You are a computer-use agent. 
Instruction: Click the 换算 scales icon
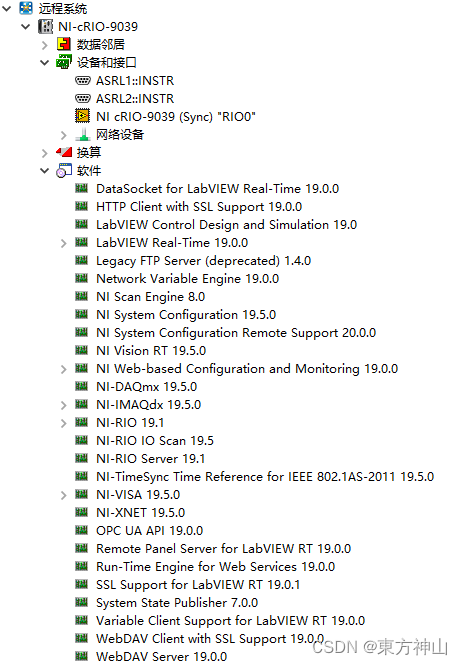click(64, 152)
